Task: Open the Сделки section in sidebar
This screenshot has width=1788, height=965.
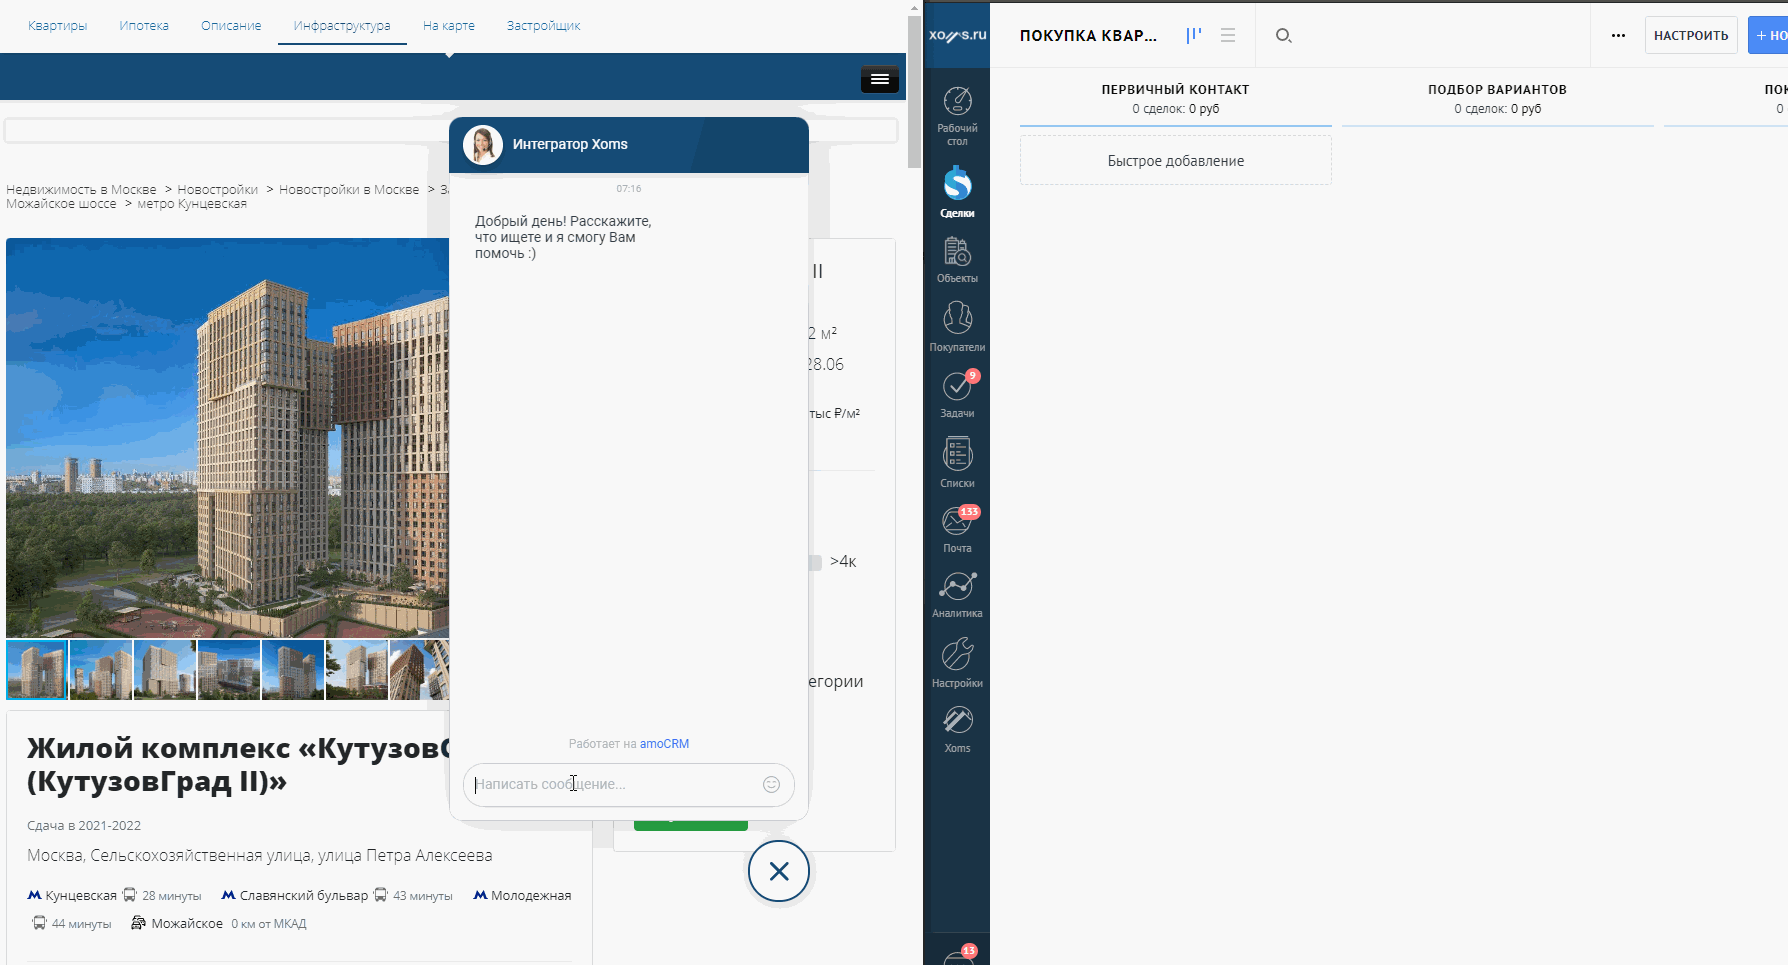Action: click(957, 192)
